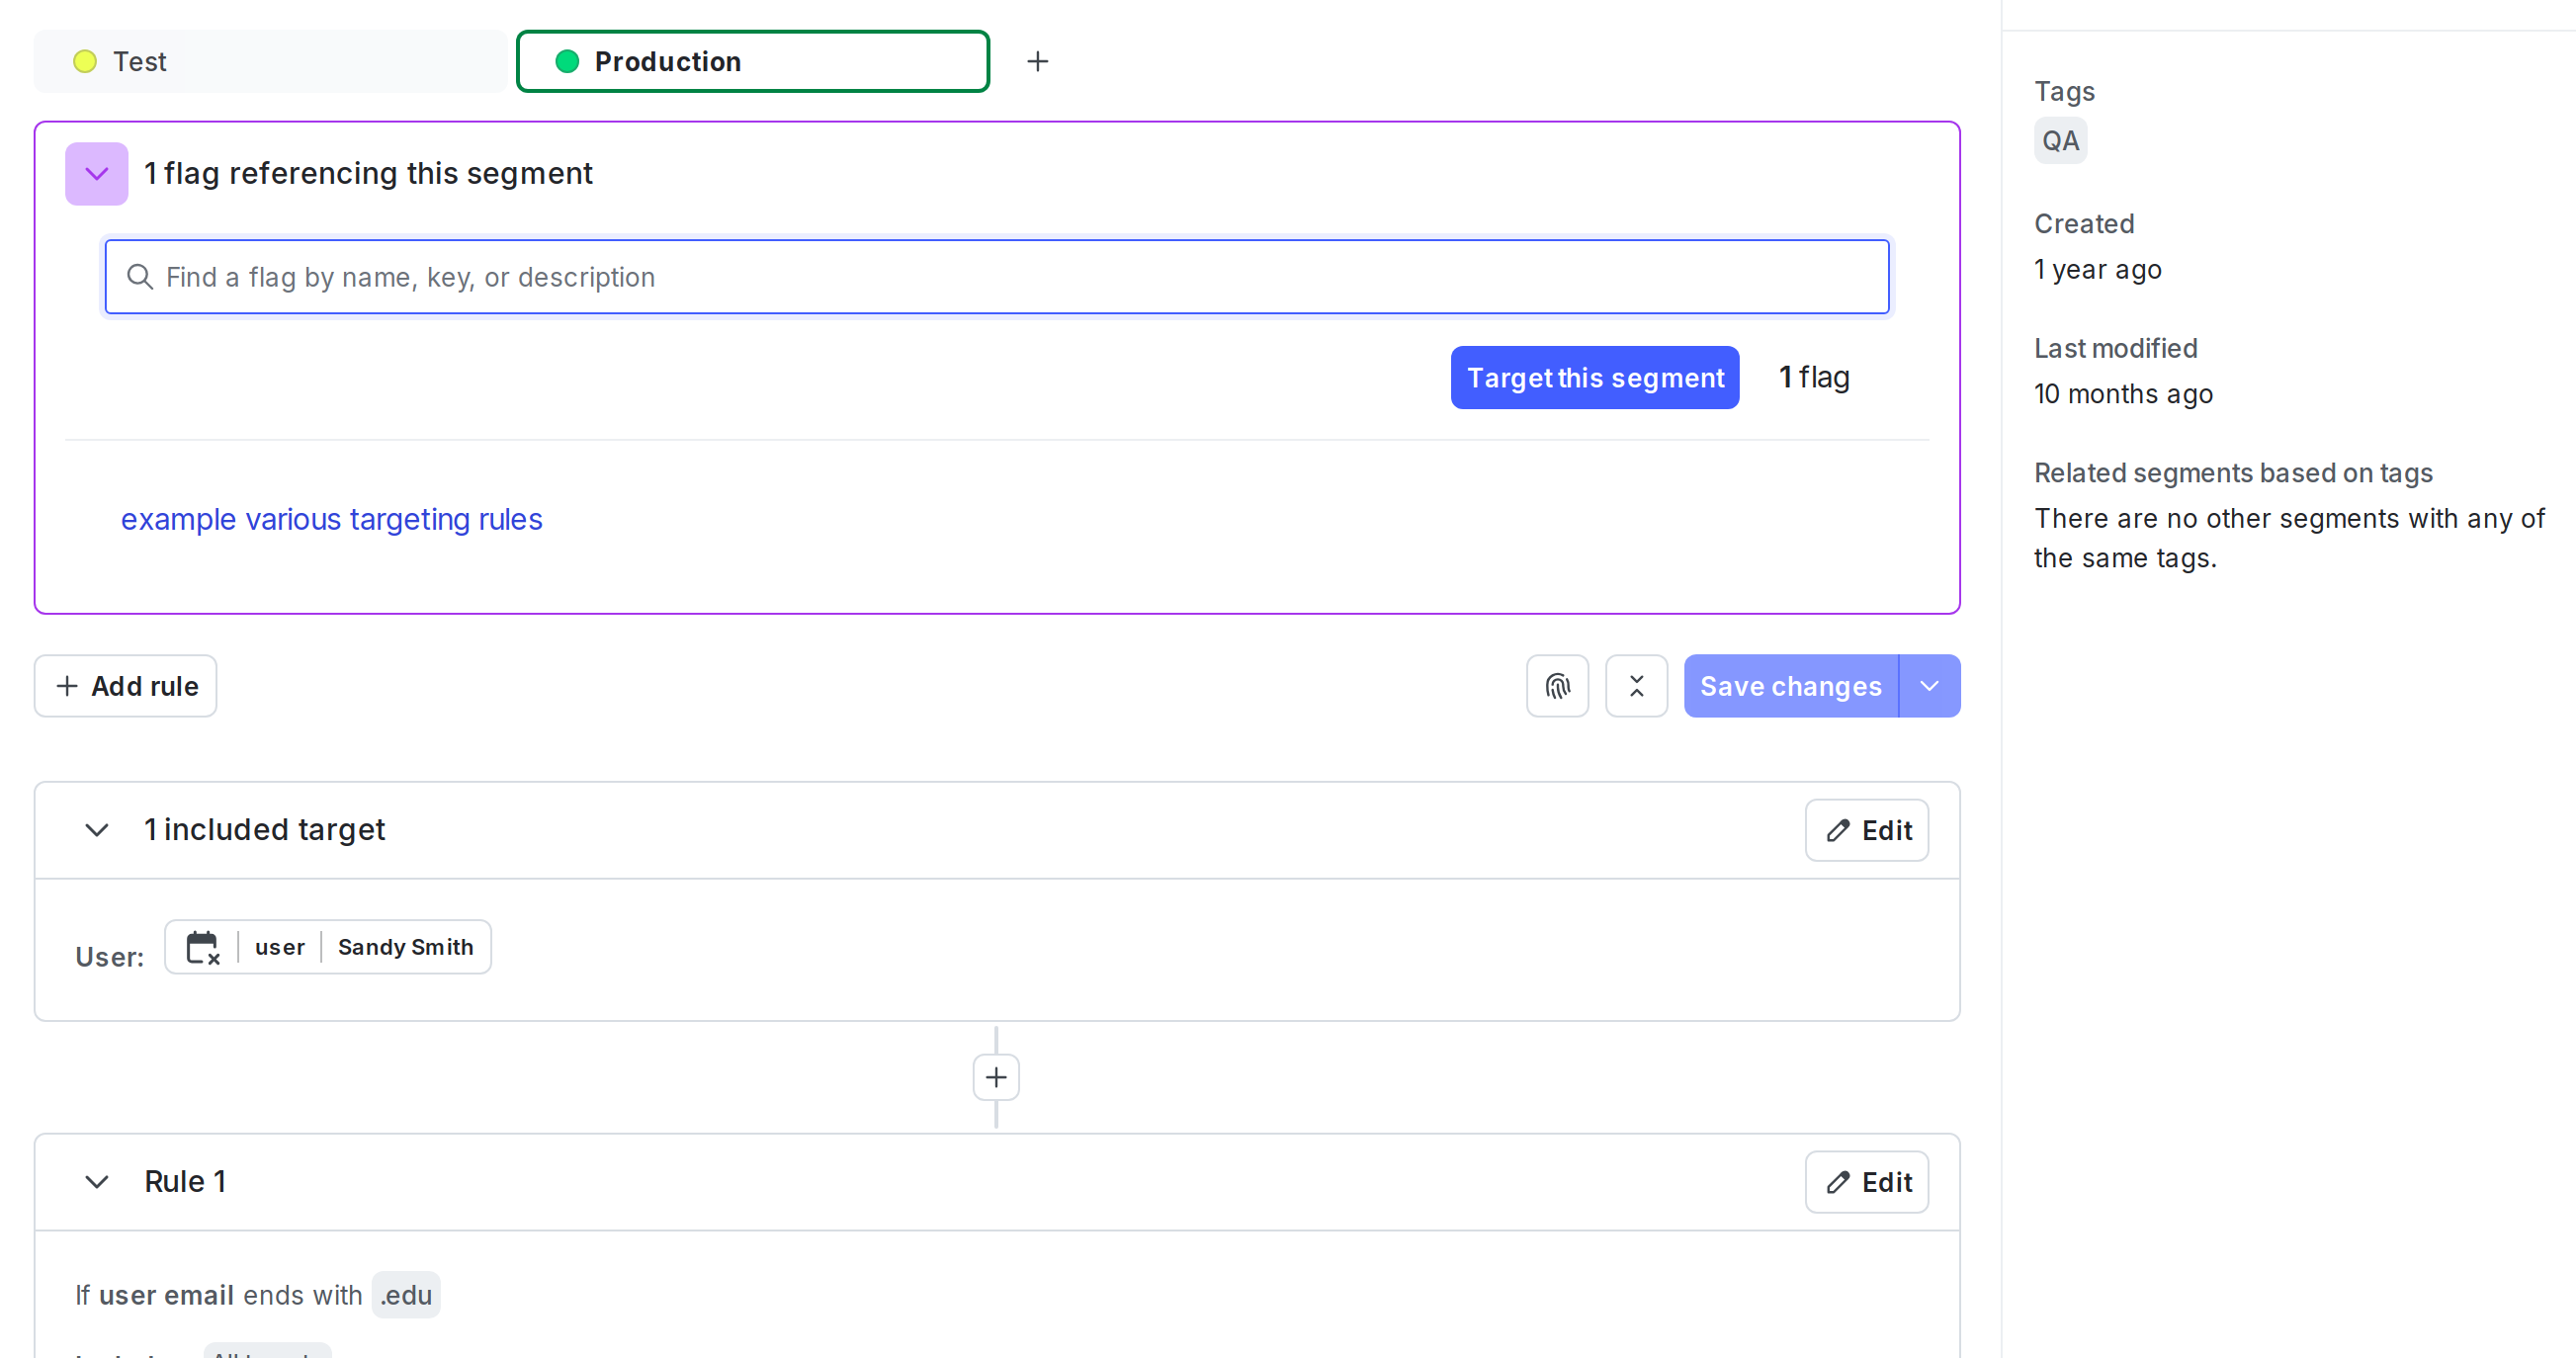Switch to the Test environment tab
This screenshot has height=1358, width=2576.
[x=140, y=61]
